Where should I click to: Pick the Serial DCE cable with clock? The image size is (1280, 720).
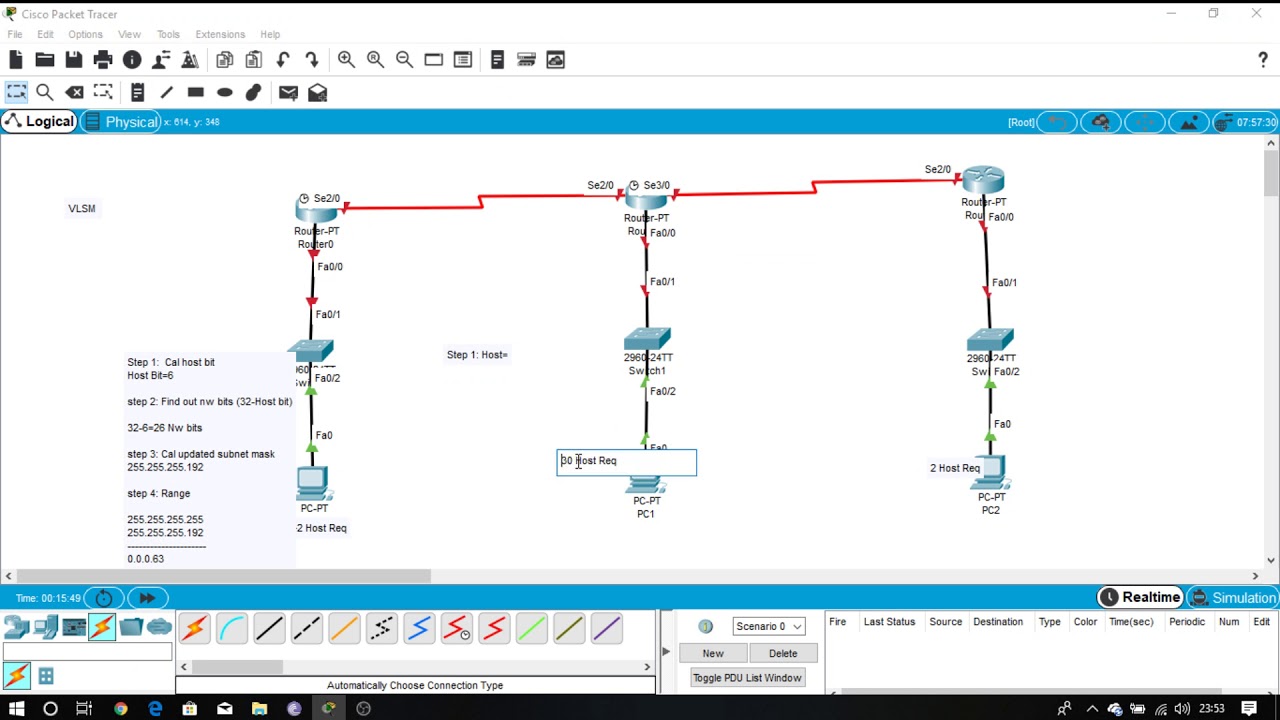pyautogui.click(x=456, y=629)
